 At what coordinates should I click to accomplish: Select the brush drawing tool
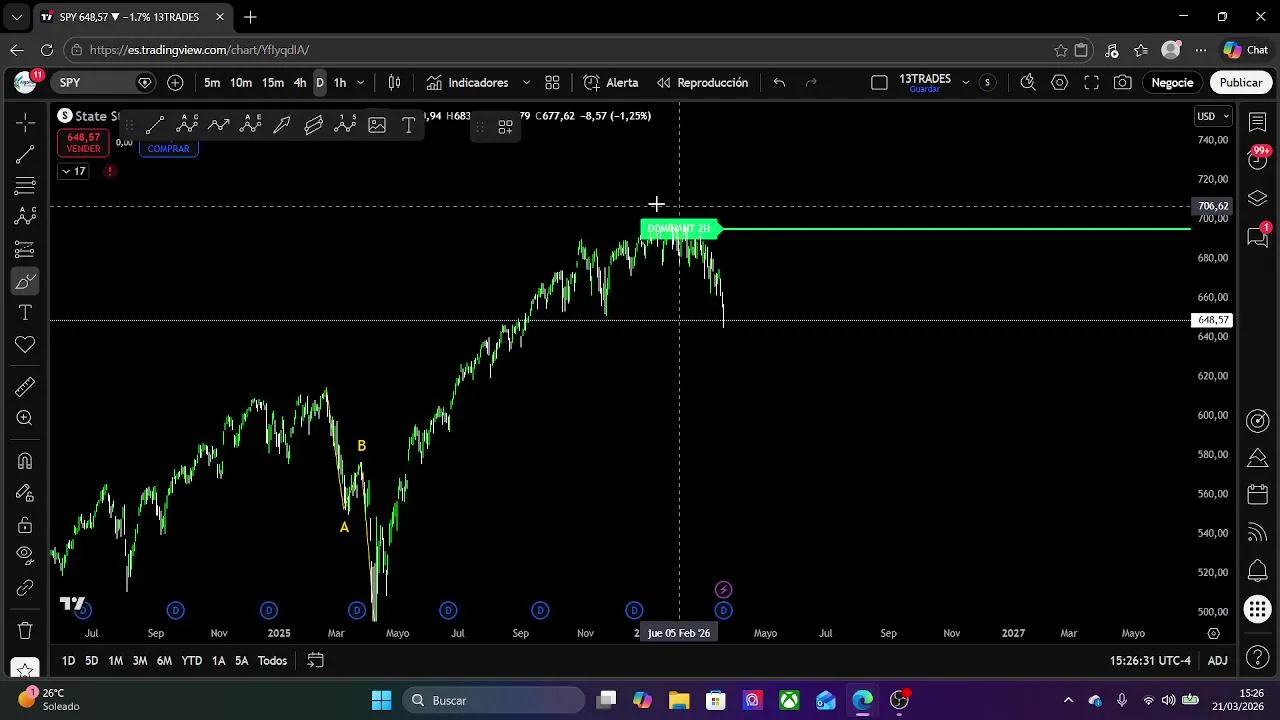coord(25,281)
